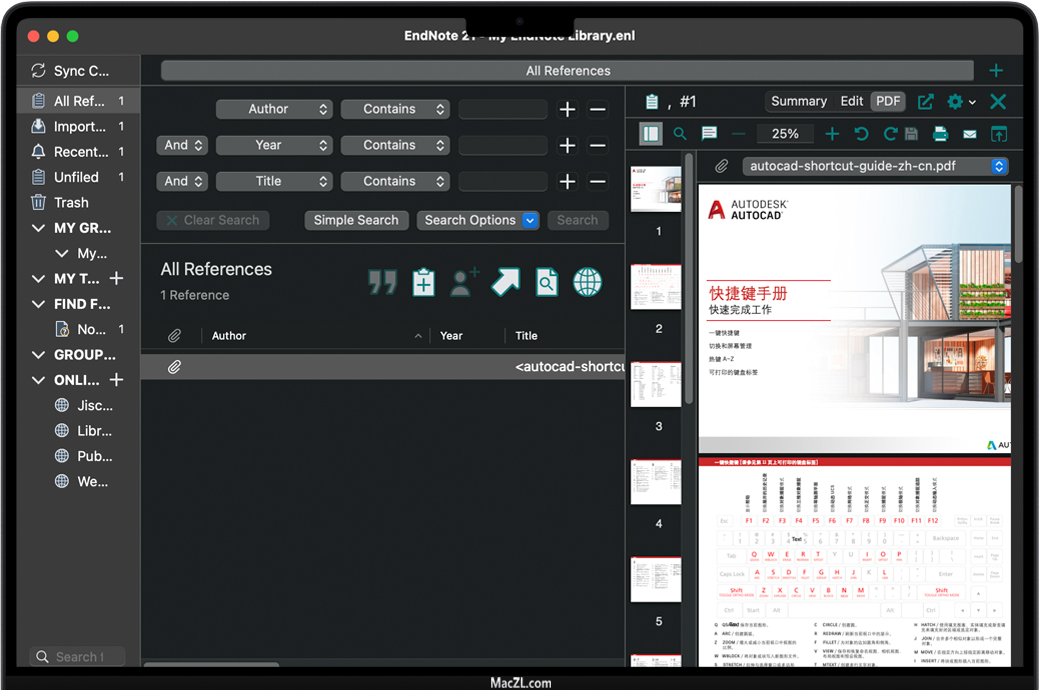
Task: Email the PDF using the envelope icon
Action: pyautogui.click(x=970, y=134)
